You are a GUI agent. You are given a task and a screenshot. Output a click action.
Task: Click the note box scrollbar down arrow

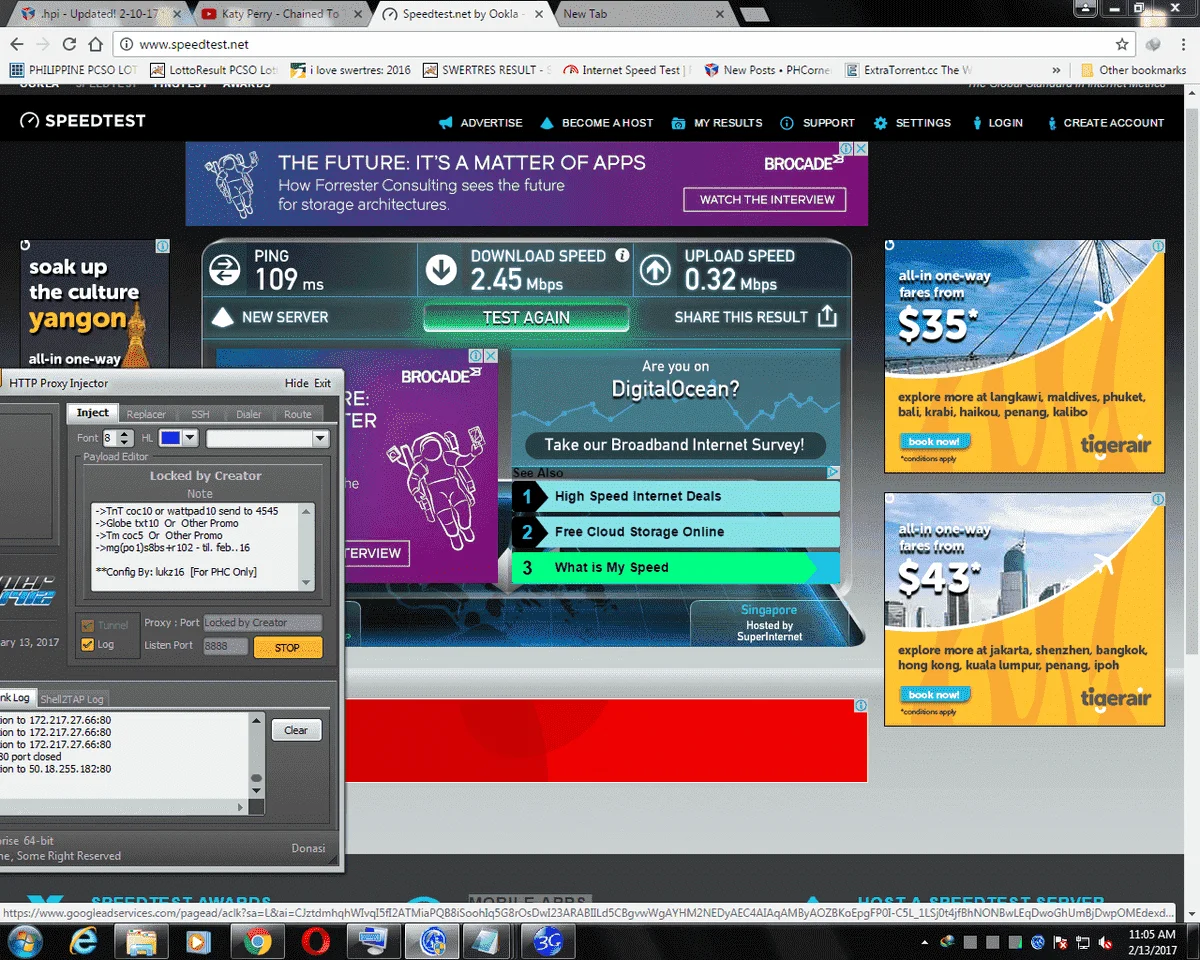(307, 582)
